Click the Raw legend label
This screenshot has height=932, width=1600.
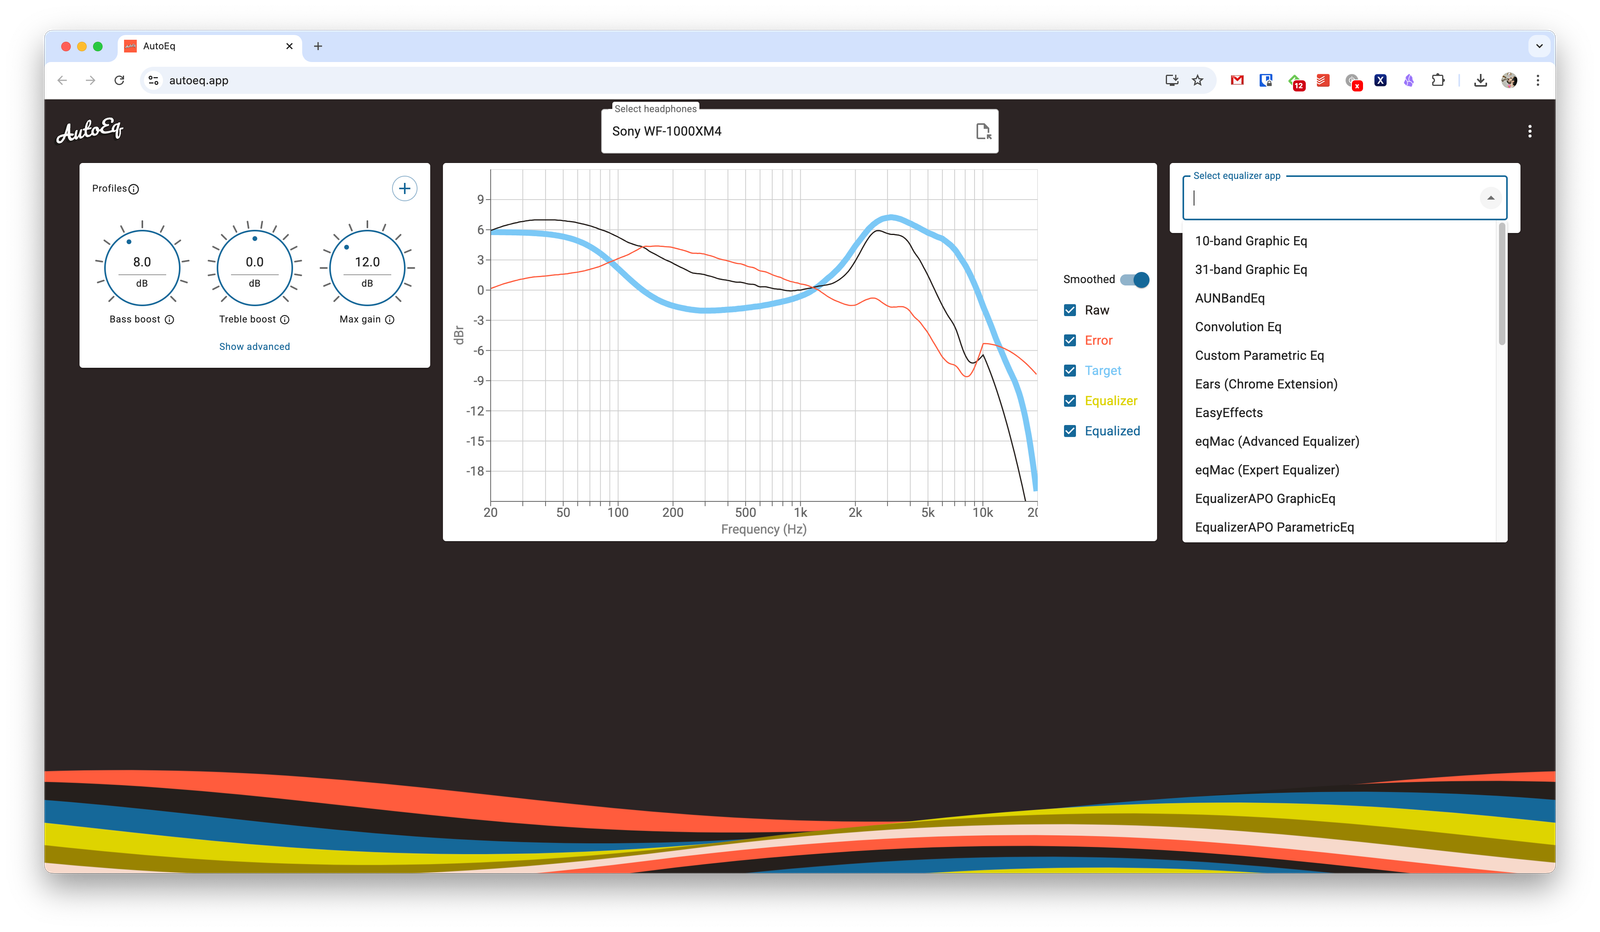pos(1097,310)
